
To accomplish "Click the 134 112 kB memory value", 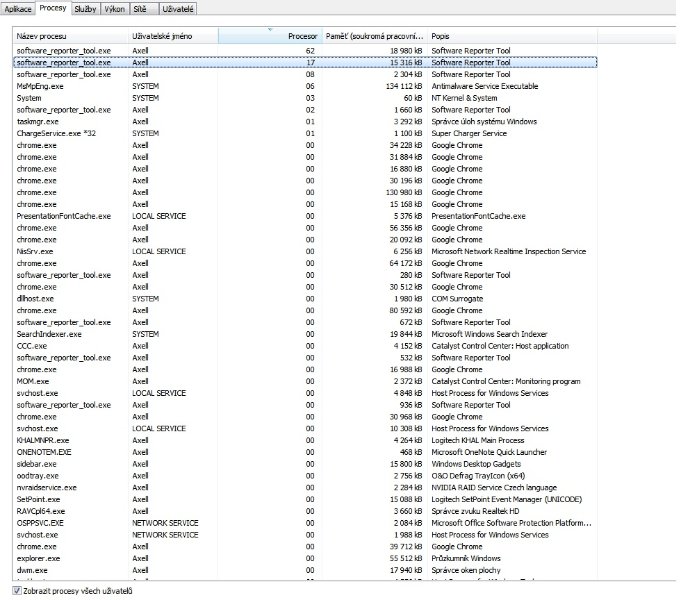I will click(404, 86).
